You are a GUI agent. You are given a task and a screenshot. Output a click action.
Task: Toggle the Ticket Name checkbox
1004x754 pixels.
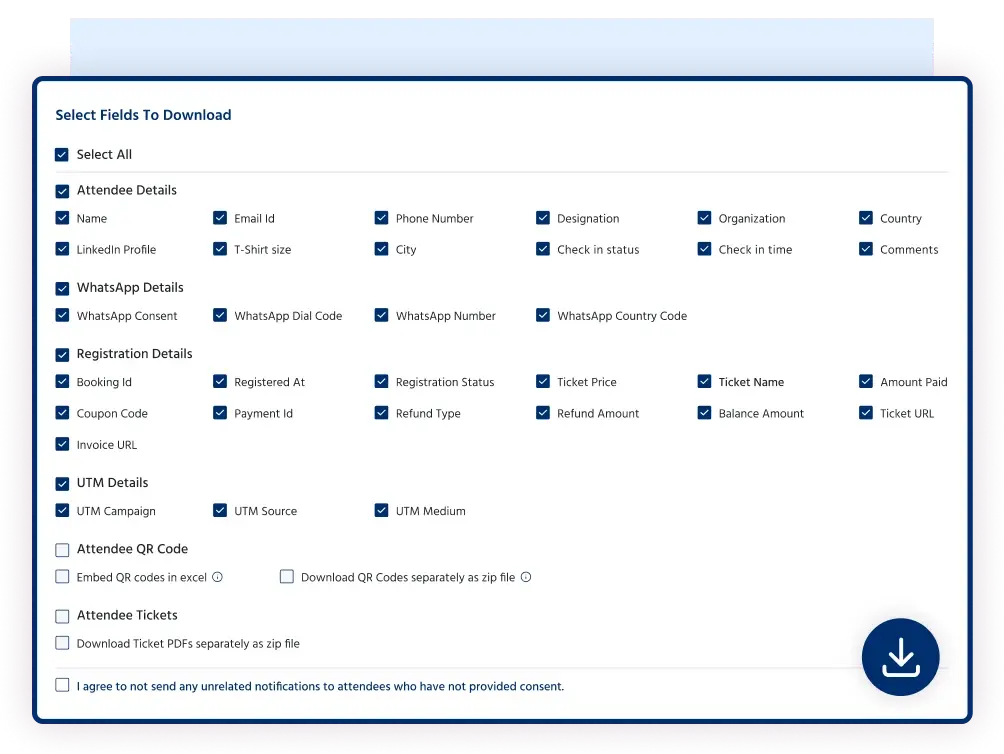click(x=704, y=381)
